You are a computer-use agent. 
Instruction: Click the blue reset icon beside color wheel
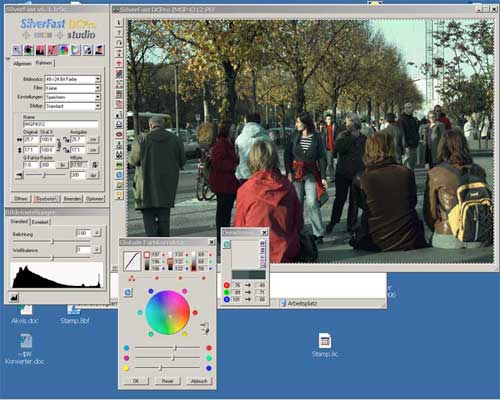click(x=128, y=293)
